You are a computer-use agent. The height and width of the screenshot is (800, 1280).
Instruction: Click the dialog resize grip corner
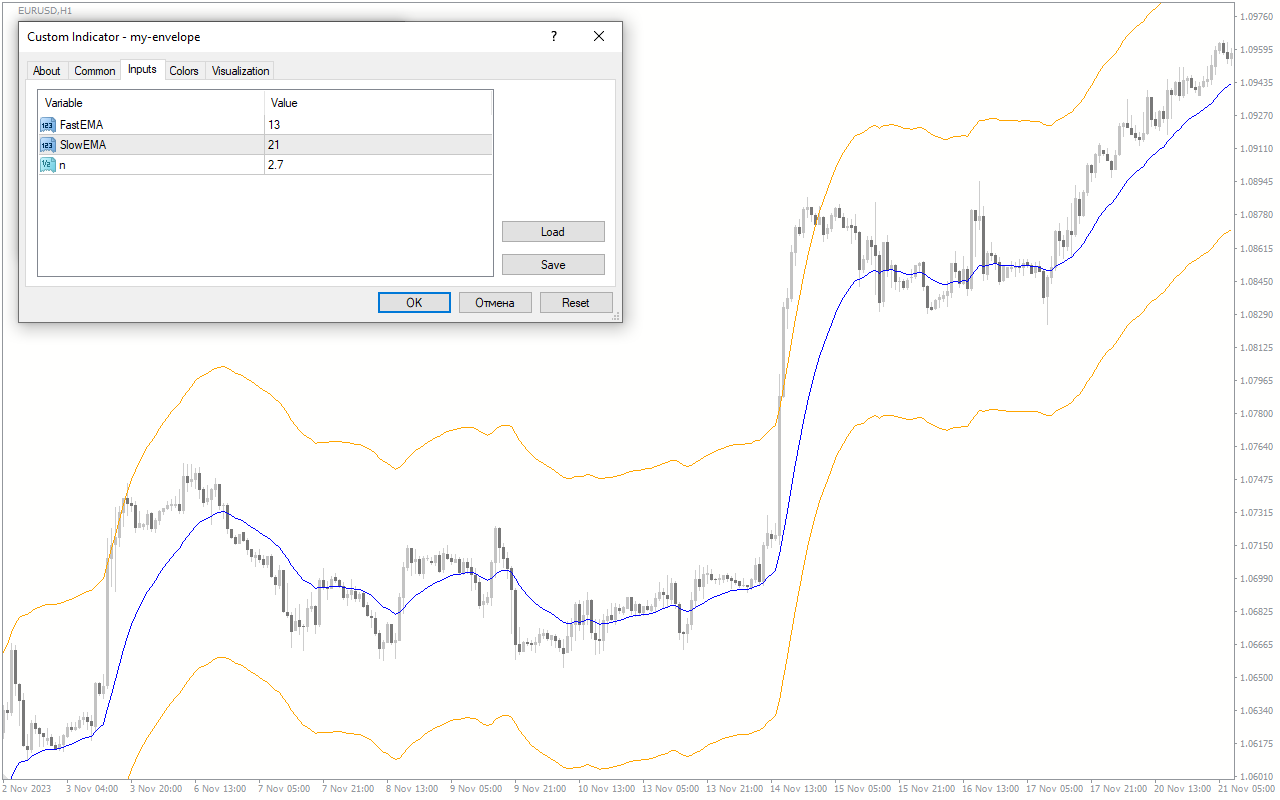click(x=616, y=316)
